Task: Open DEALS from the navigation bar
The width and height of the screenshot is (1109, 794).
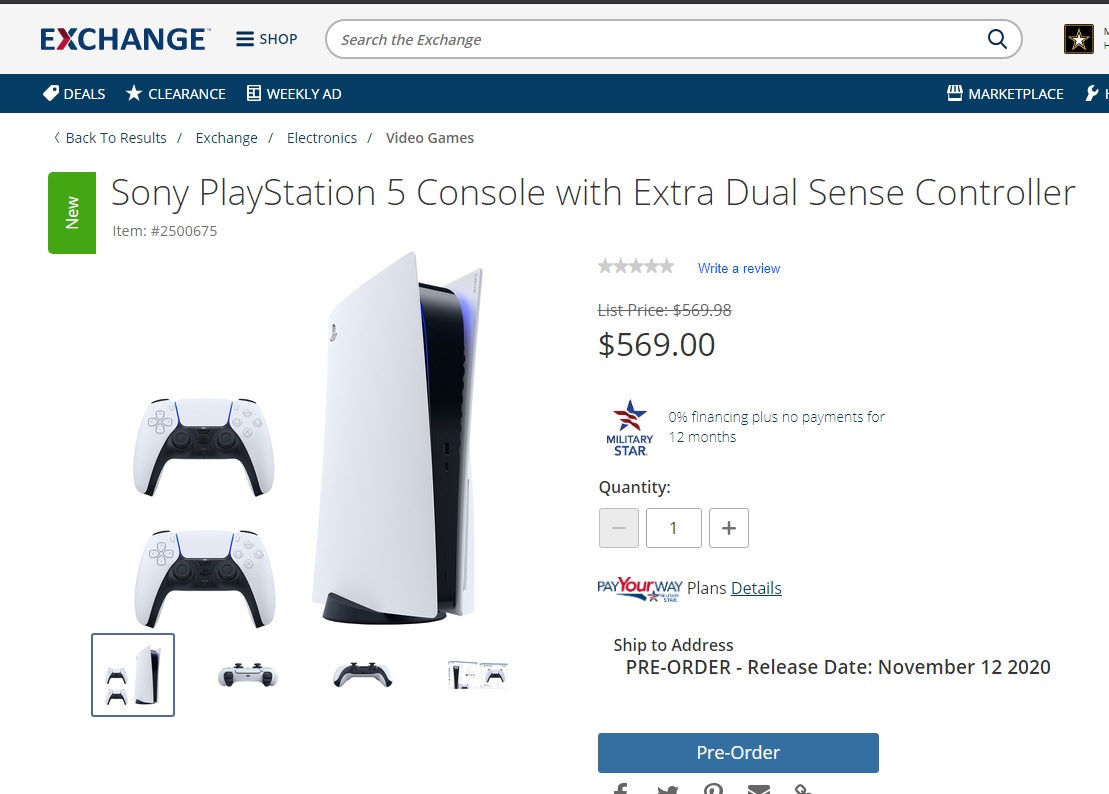Action: (74, 93)
